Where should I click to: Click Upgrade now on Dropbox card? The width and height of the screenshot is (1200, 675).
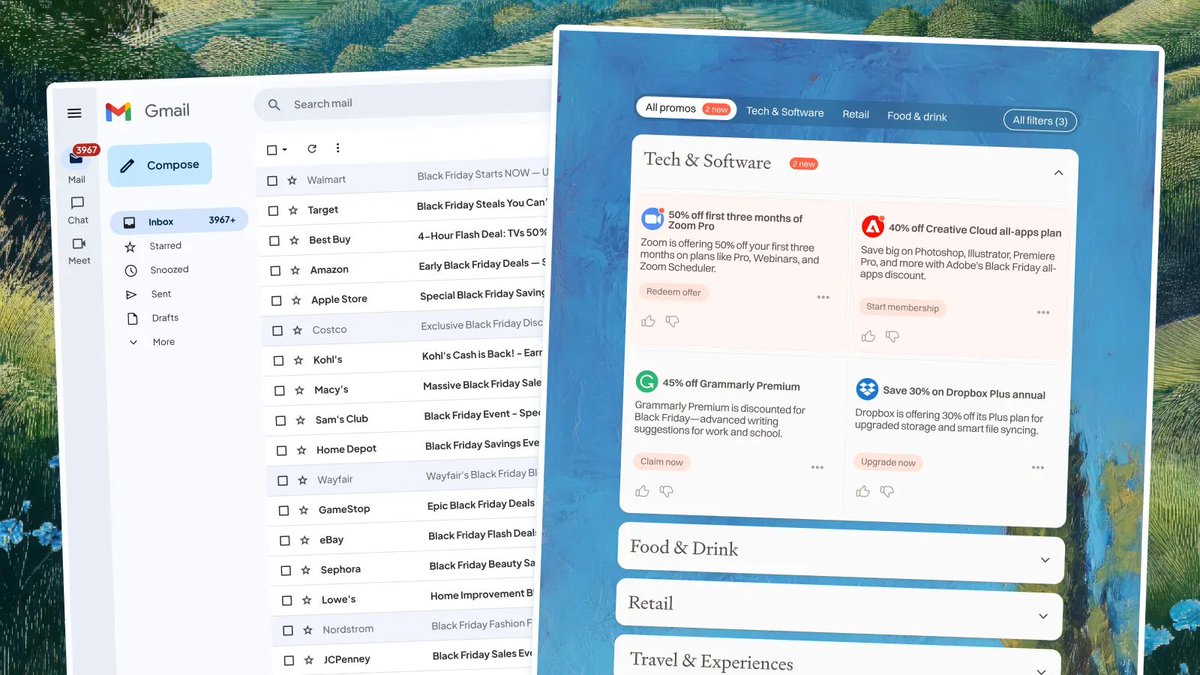(x=888, y=462)
